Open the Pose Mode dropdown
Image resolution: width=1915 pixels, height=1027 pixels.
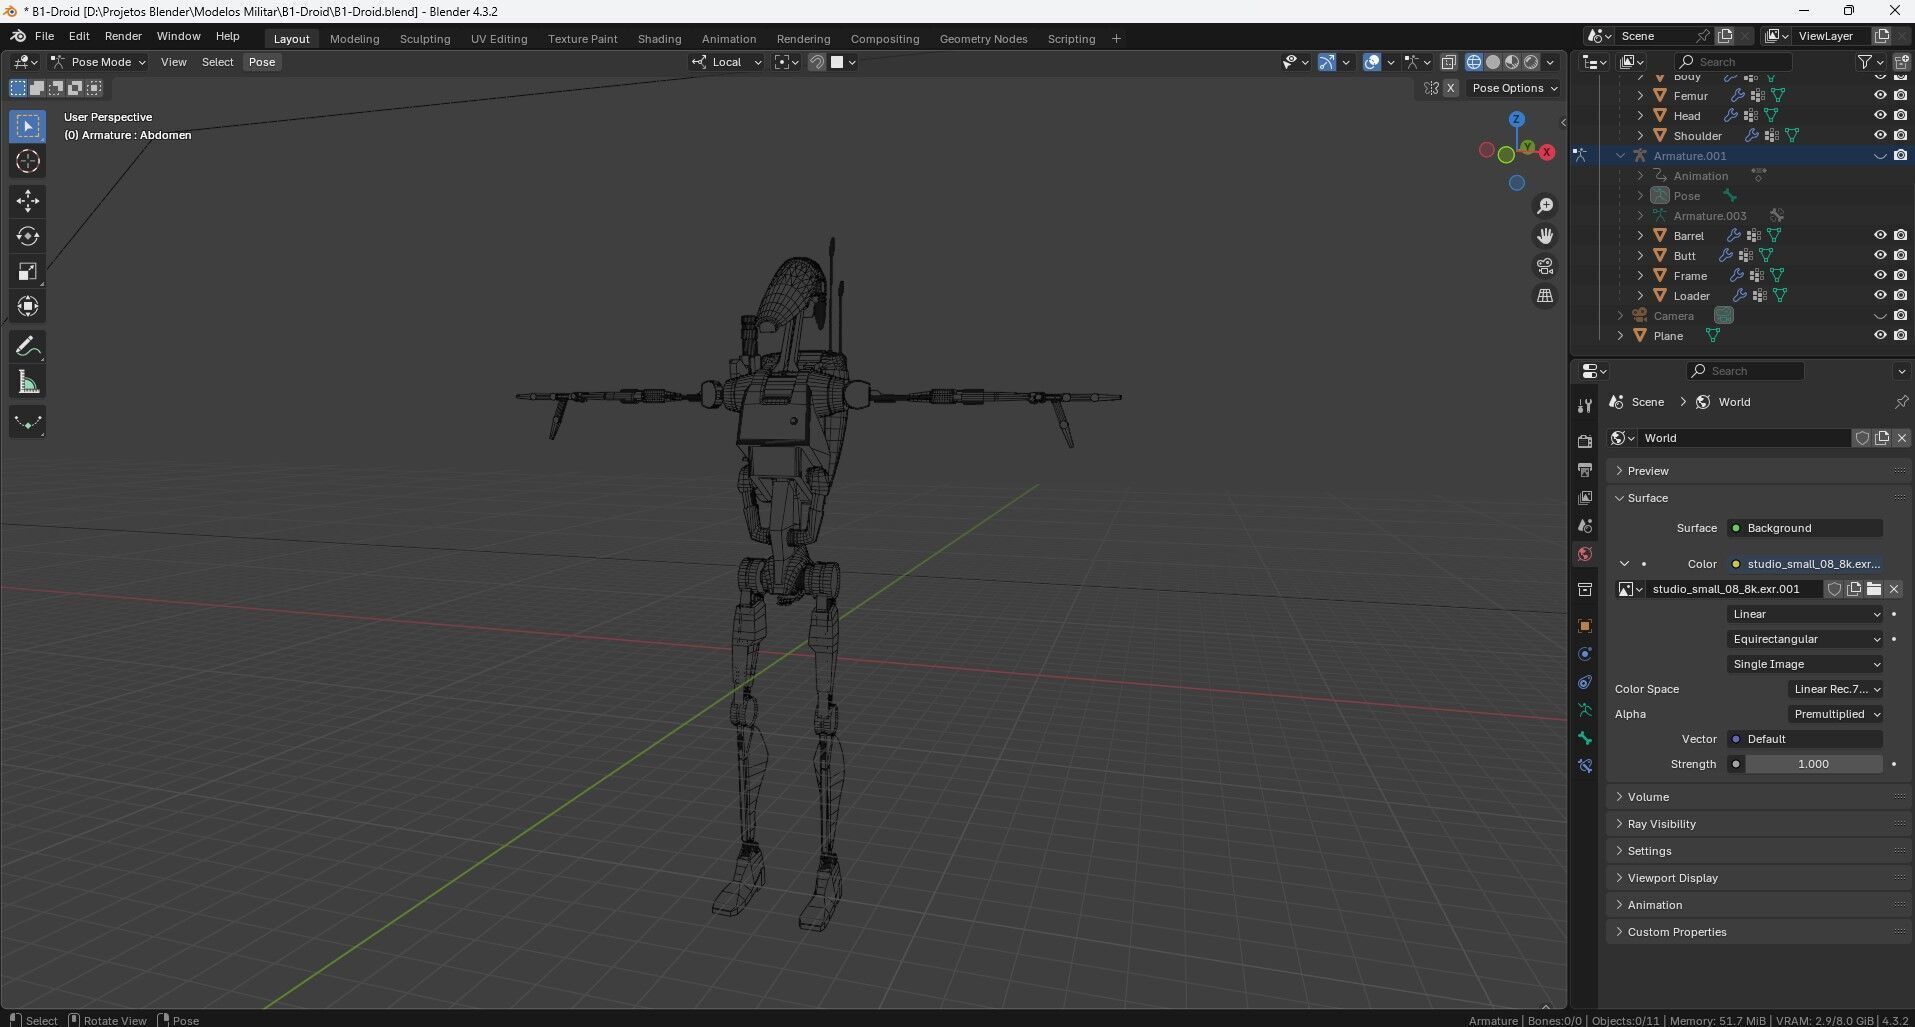coord(98,62)
